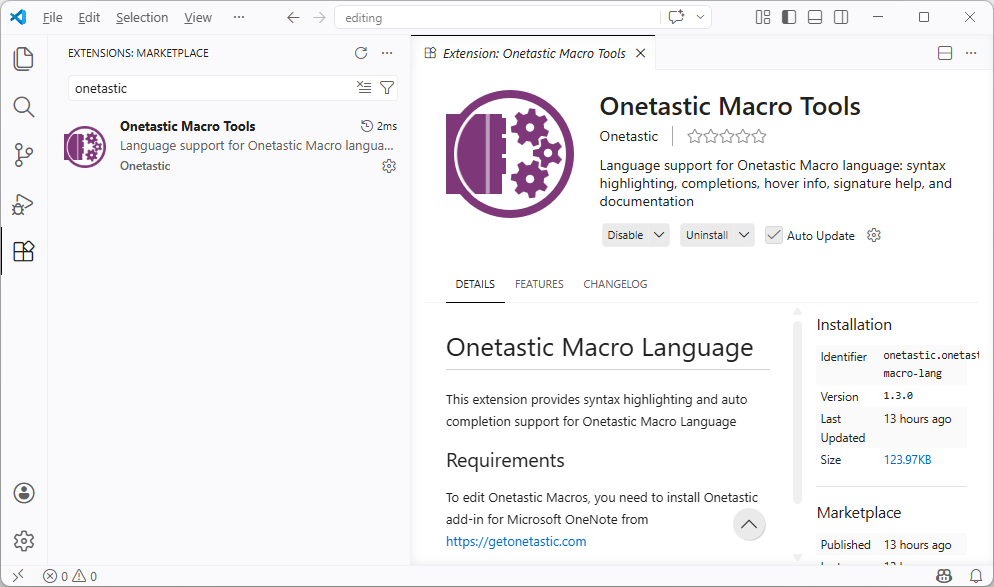Open the filter extensions icon
The width and height of the screenshot is (994, 587).
coord(387,88)
